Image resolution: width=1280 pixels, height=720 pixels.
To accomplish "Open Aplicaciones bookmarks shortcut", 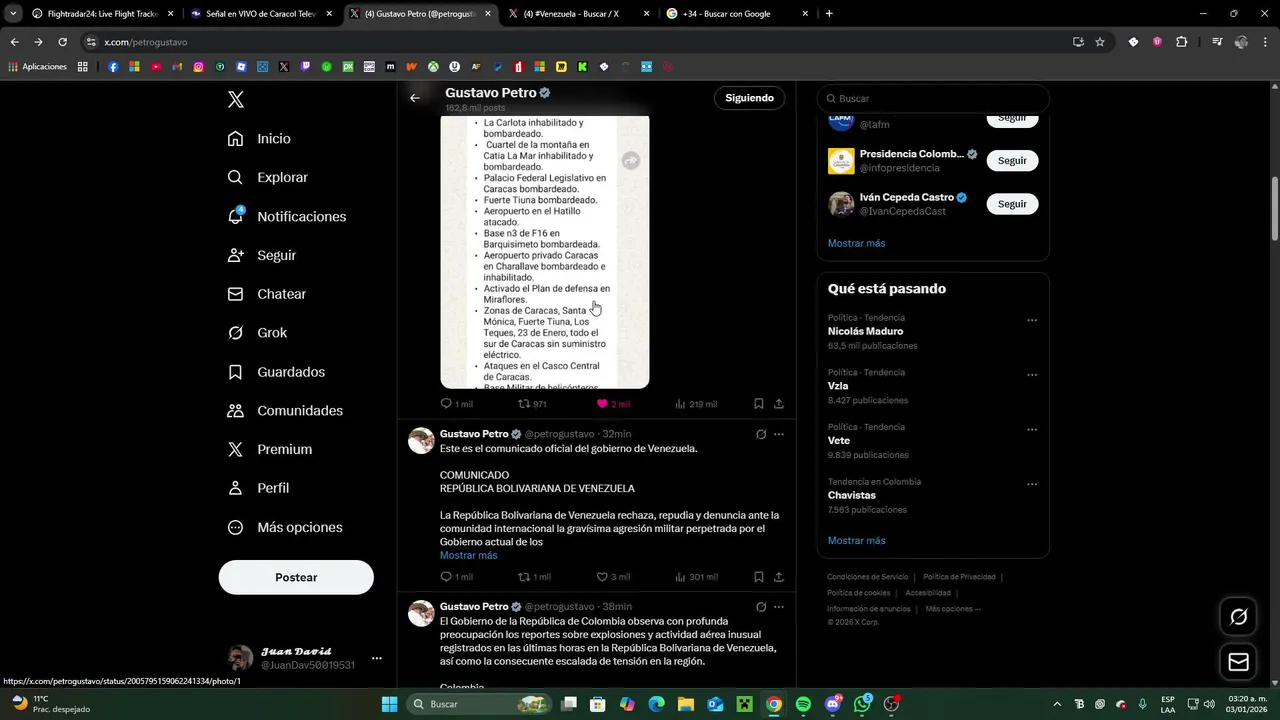I will pyautogui.click(x=37, y=67).
